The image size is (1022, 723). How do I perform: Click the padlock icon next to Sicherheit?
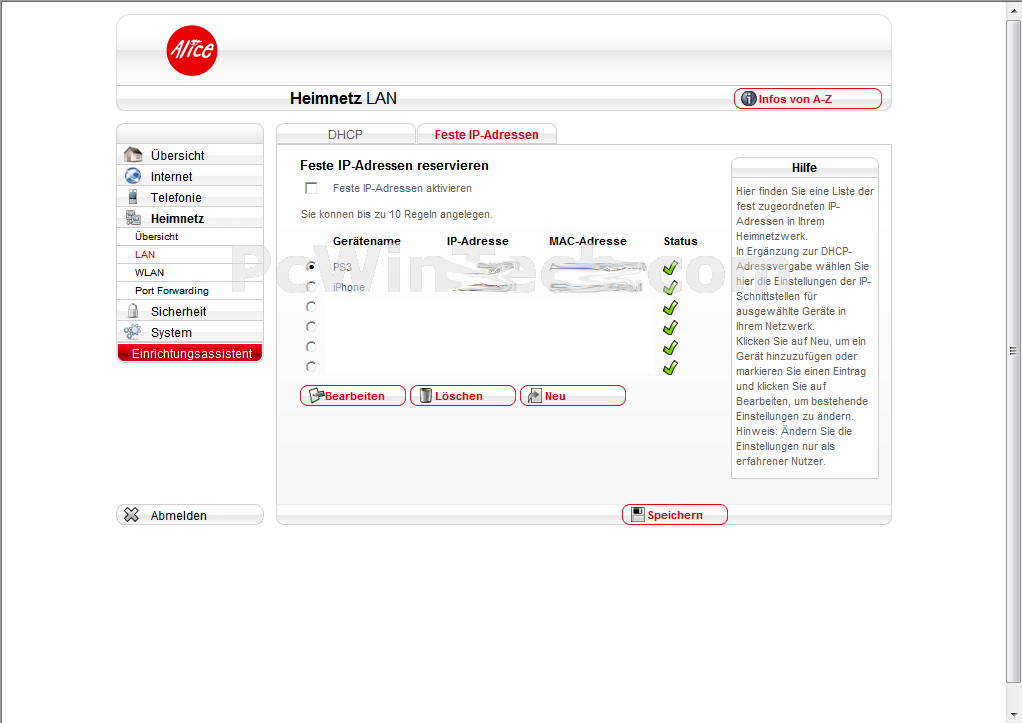[133, 311]
